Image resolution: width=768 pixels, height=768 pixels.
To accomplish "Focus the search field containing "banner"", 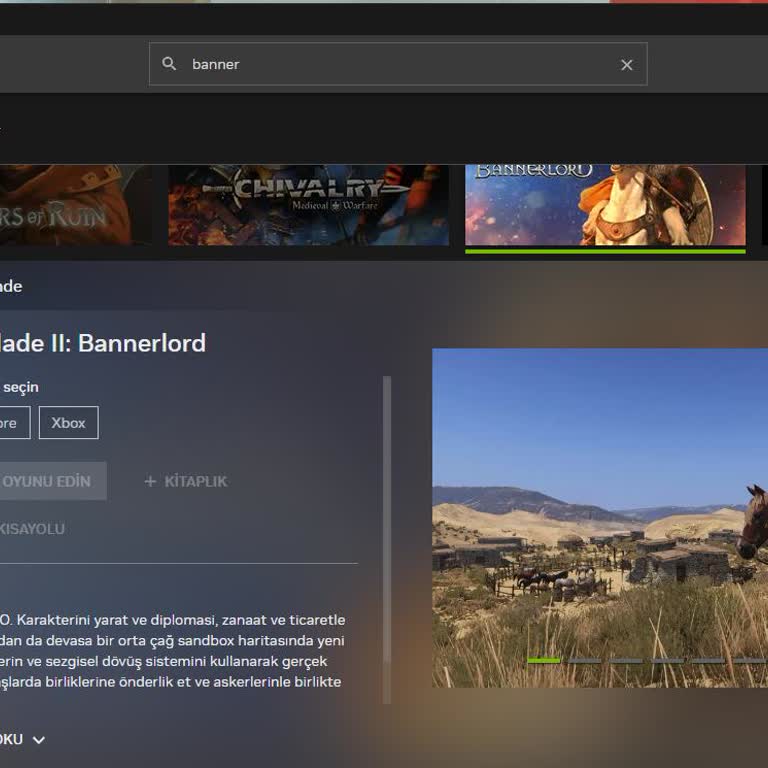I will (x=398, y=64).
